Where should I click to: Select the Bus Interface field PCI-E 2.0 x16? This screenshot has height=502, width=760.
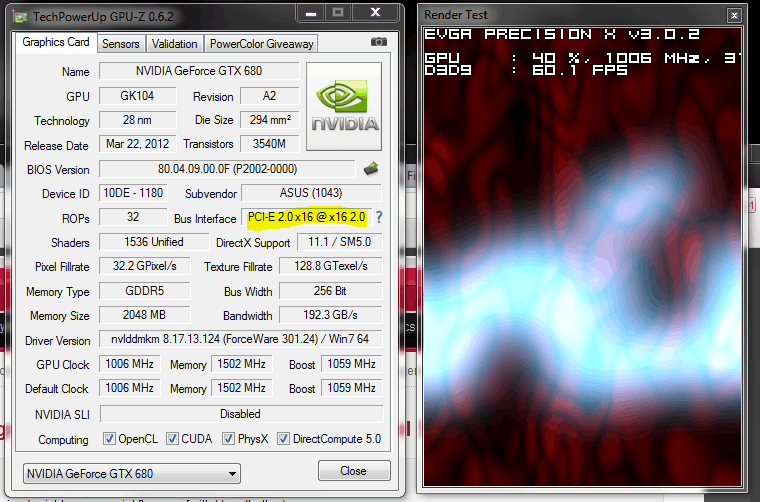(306, 217)
